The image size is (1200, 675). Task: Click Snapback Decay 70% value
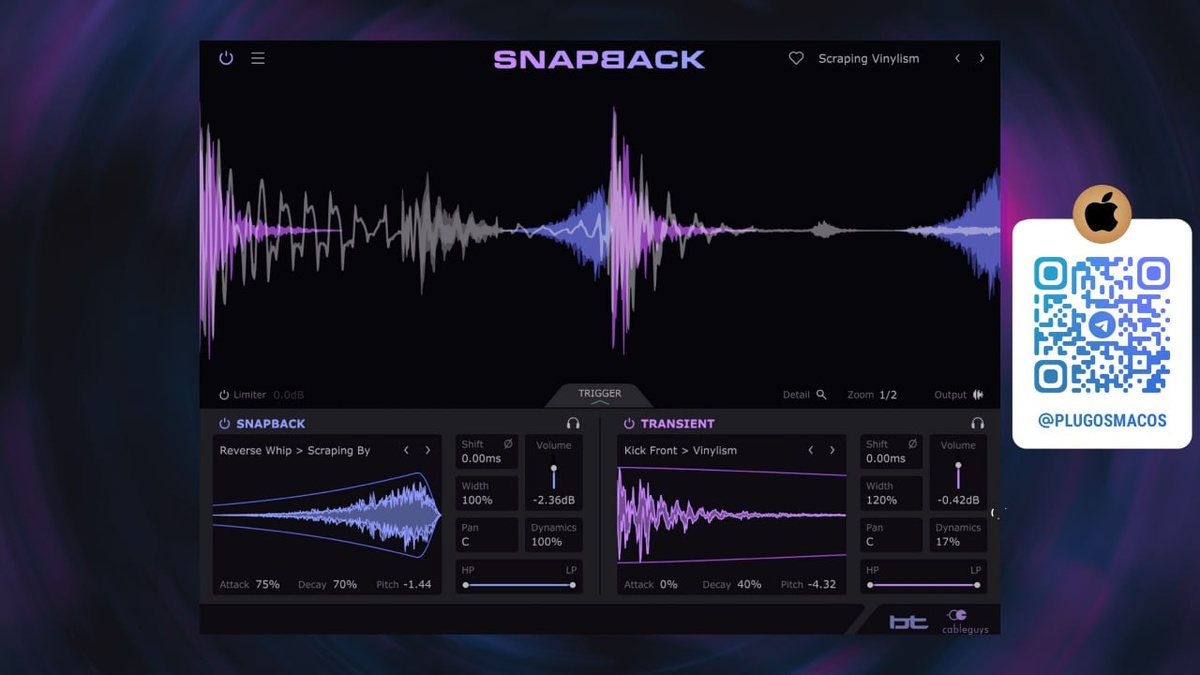click(344, 585)
